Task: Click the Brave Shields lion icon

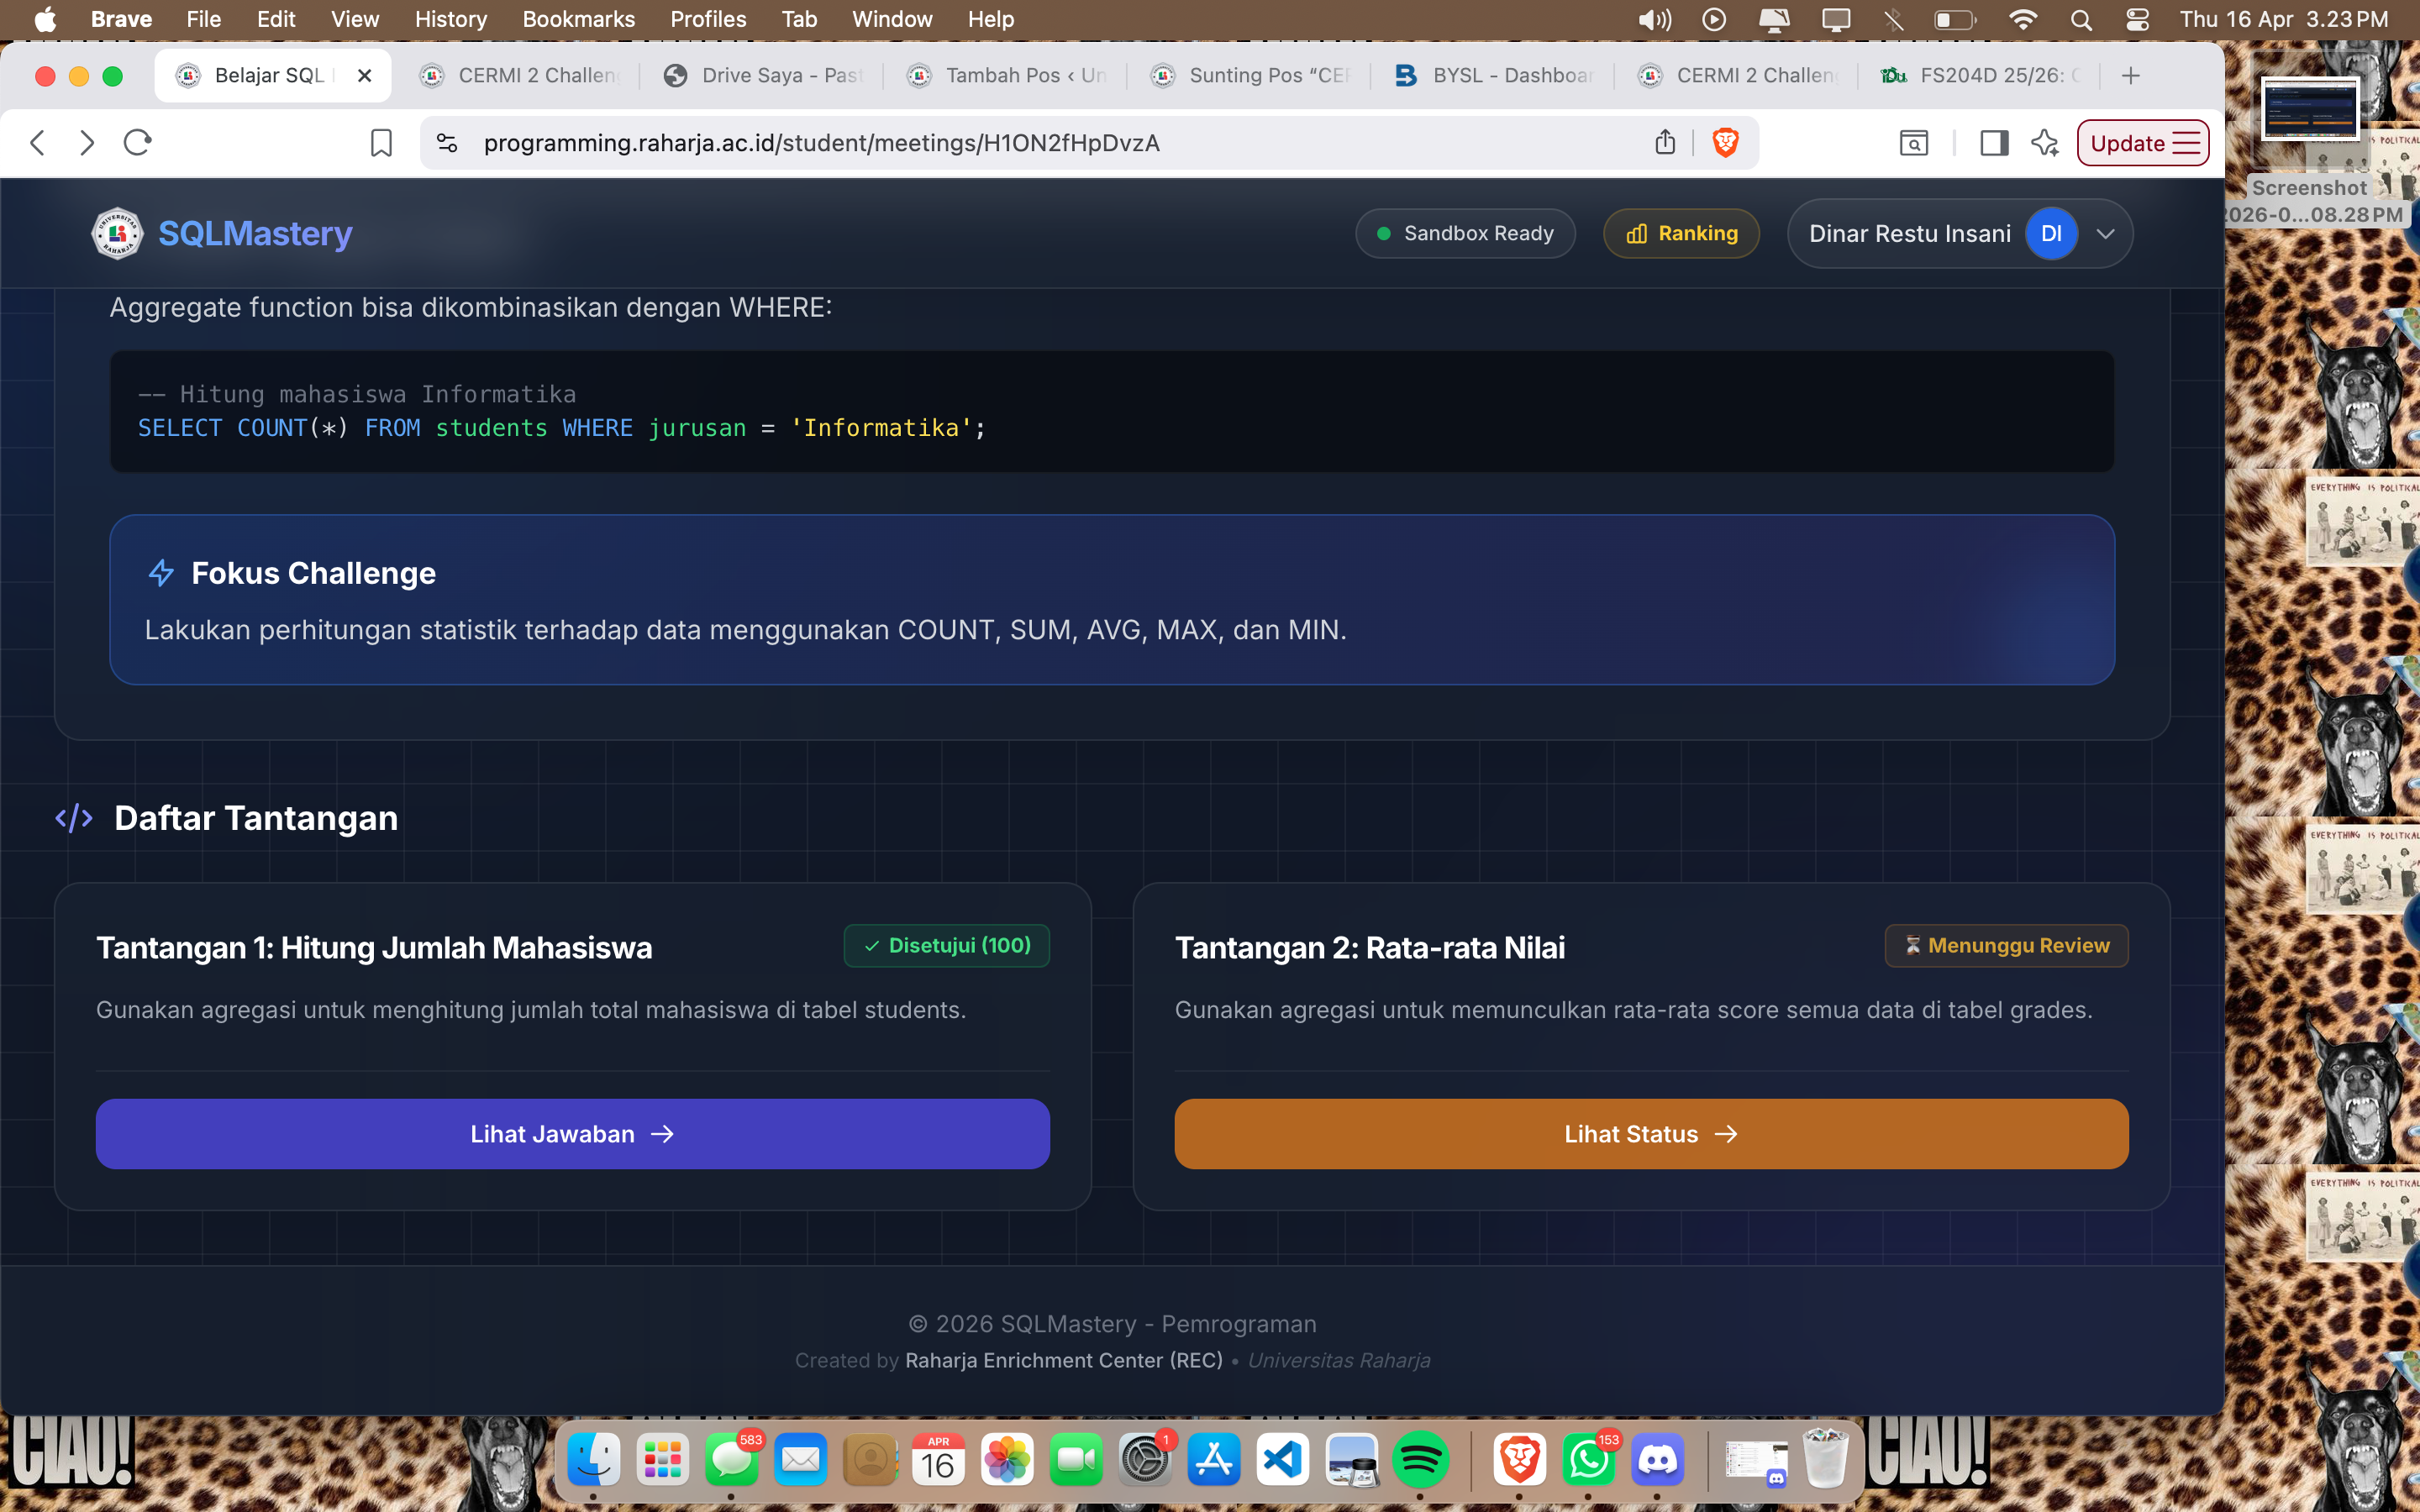Action: coord(1725,143)
